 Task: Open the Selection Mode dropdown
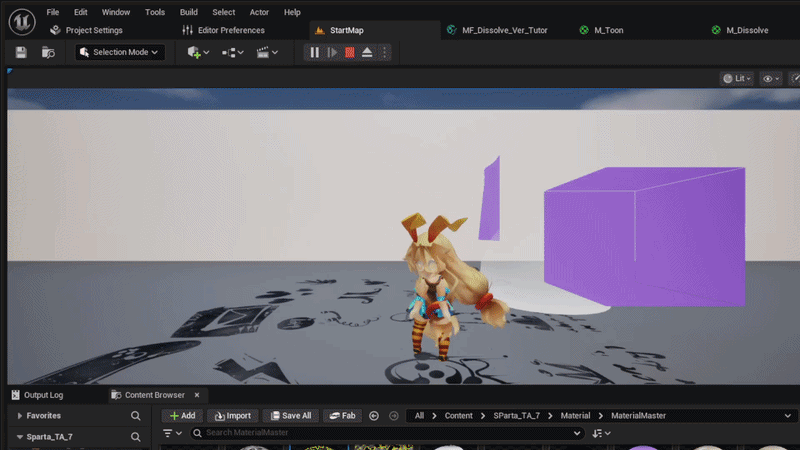[120, 52]
